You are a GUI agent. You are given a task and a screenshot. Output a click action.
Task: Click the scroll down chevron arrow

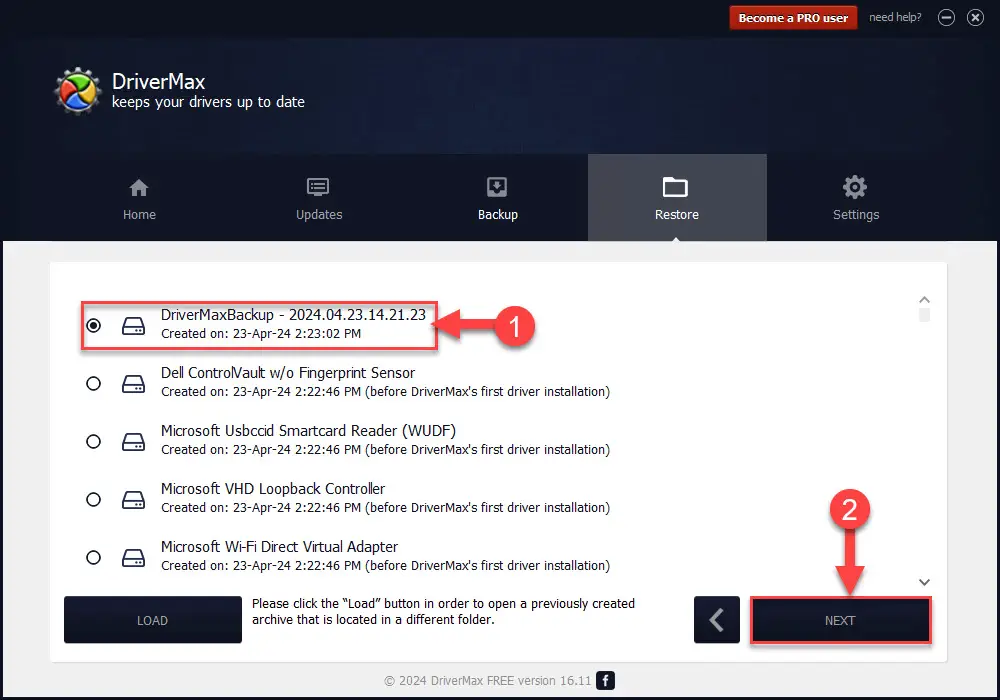[x=924, y=582]
